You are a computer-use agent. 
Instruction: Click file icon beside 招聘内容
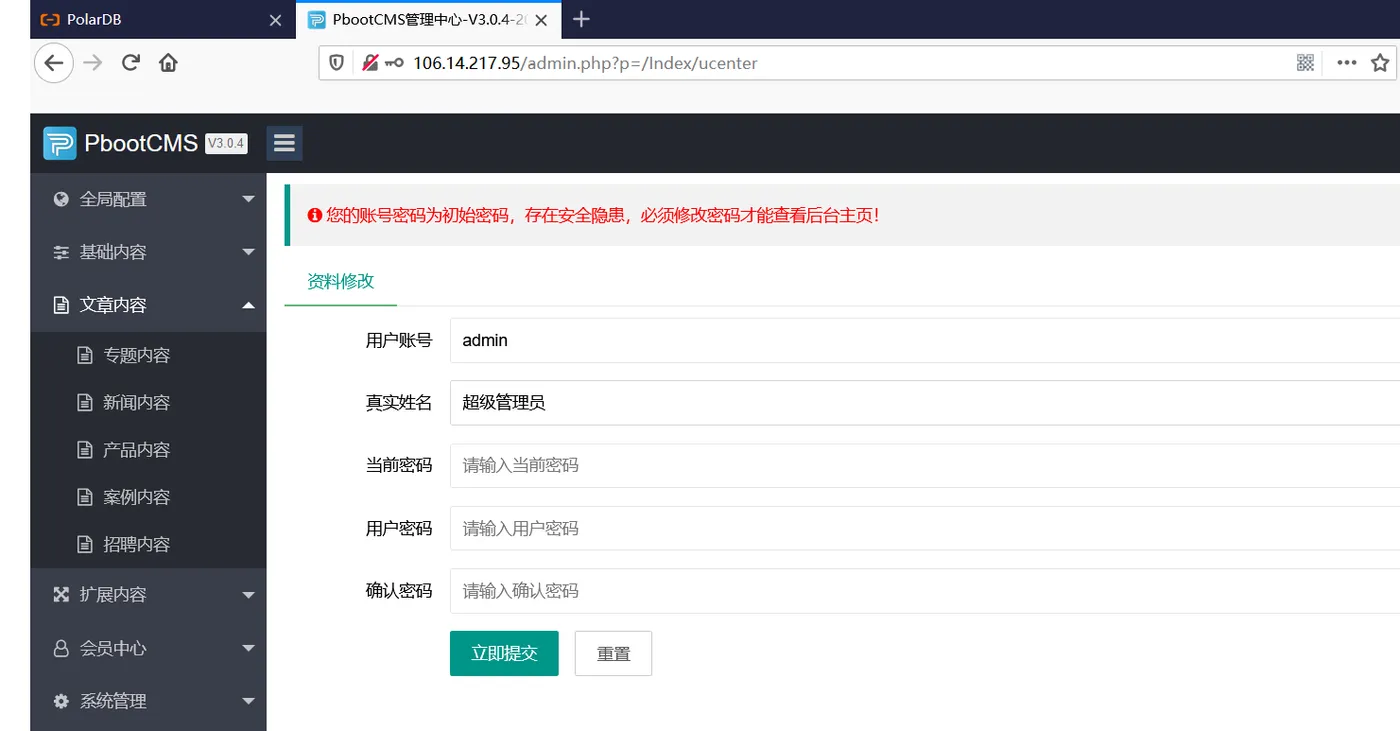tap(85, 544)
